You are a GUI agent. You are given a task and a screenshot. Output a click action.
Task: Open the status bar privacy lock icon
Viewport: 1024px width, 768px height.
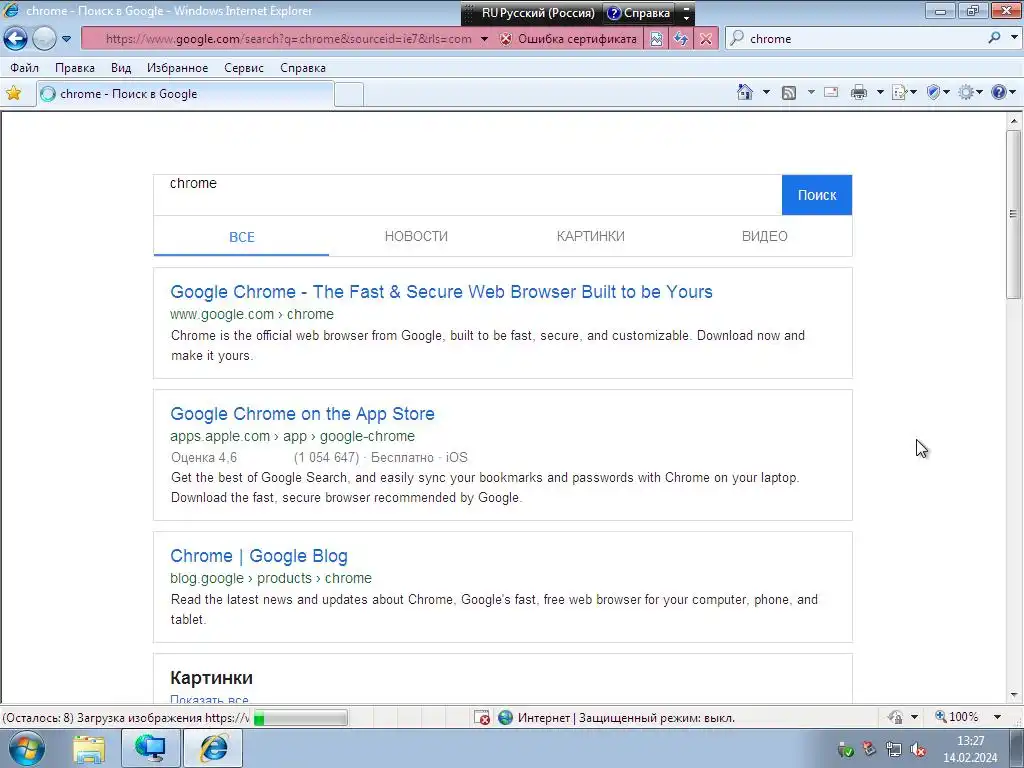coord(896,717)
